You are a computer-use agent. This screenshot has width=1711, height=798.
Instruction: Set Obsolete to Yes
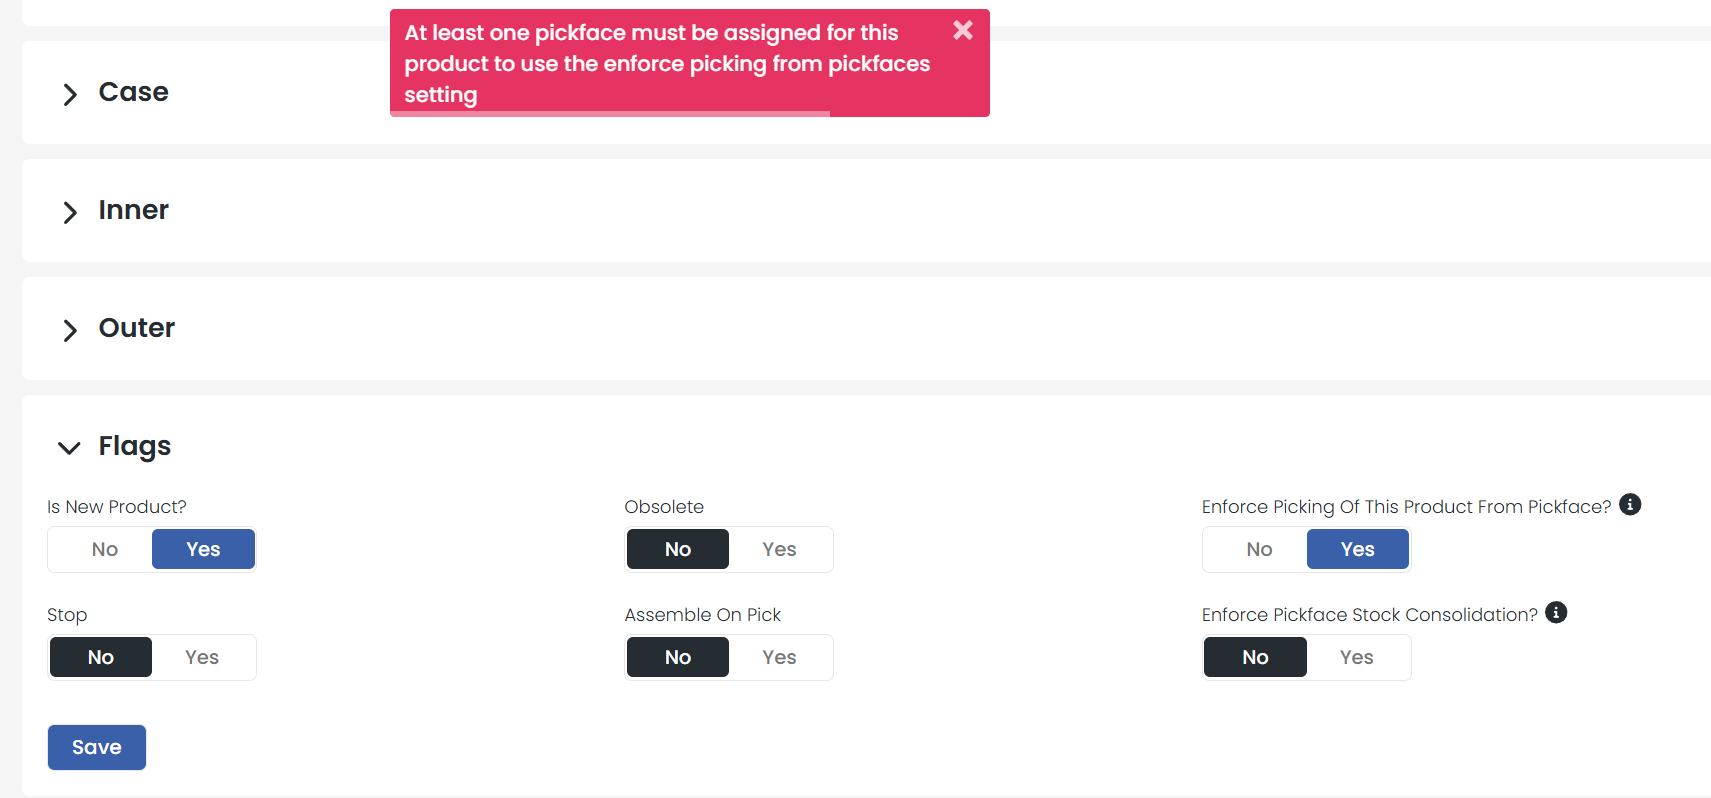point(779,549)
